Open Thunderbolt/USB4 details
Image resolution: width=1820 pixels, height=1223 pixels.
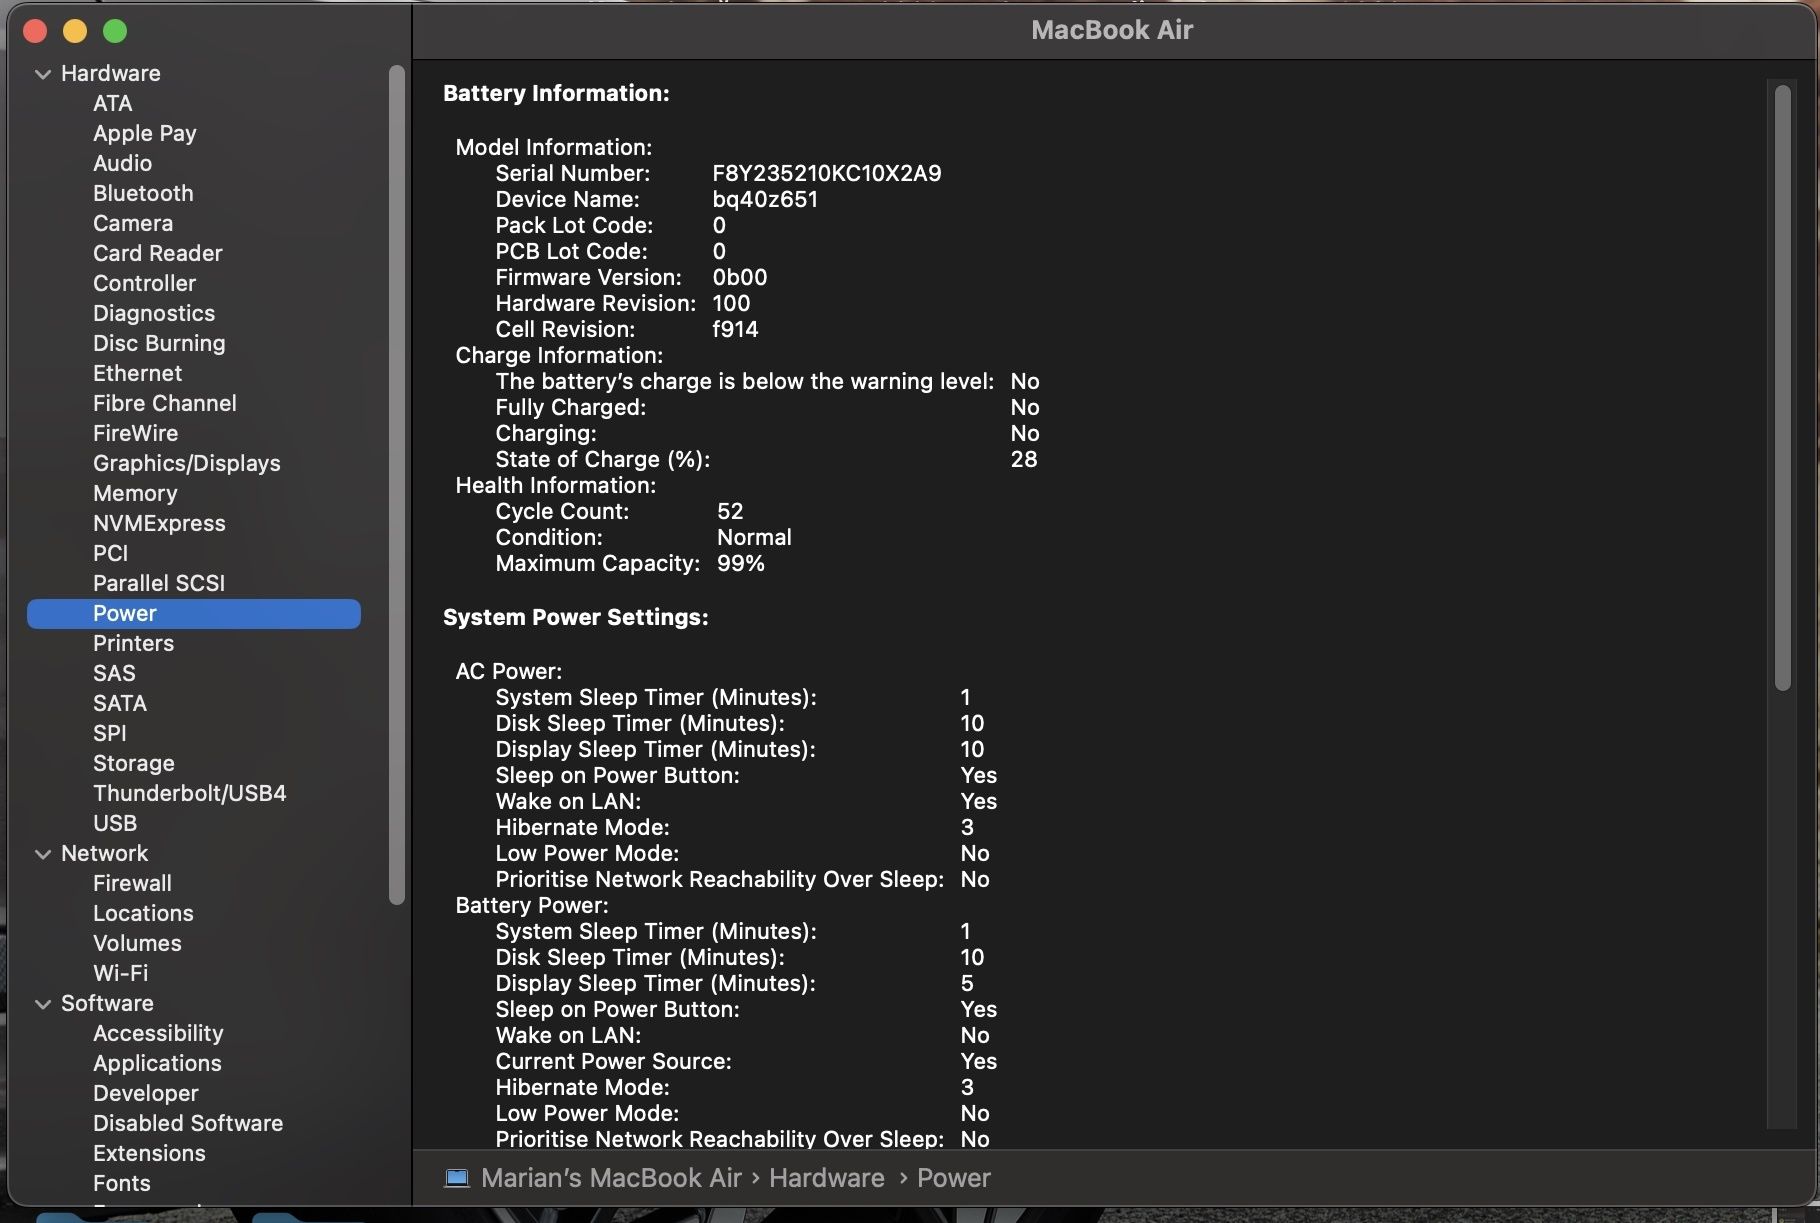(x=189, y=793)
